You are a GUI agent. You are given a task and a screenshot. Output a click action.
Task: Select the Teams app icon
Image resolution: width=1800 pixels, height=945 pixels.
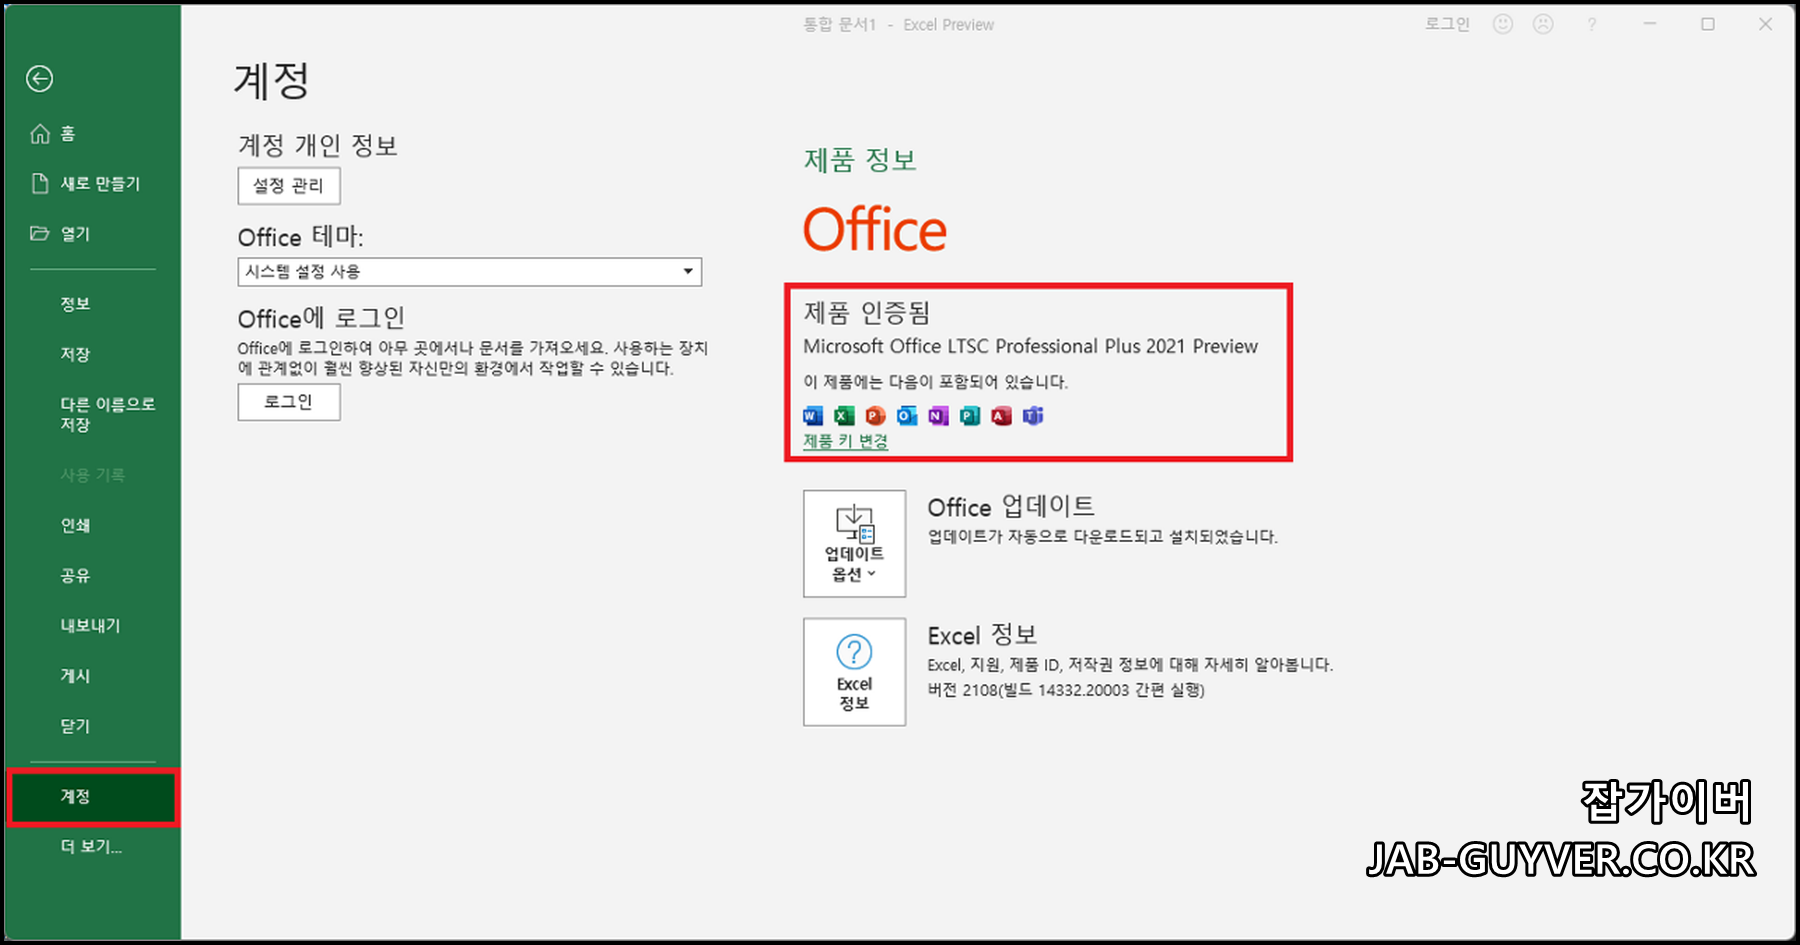1033,416
